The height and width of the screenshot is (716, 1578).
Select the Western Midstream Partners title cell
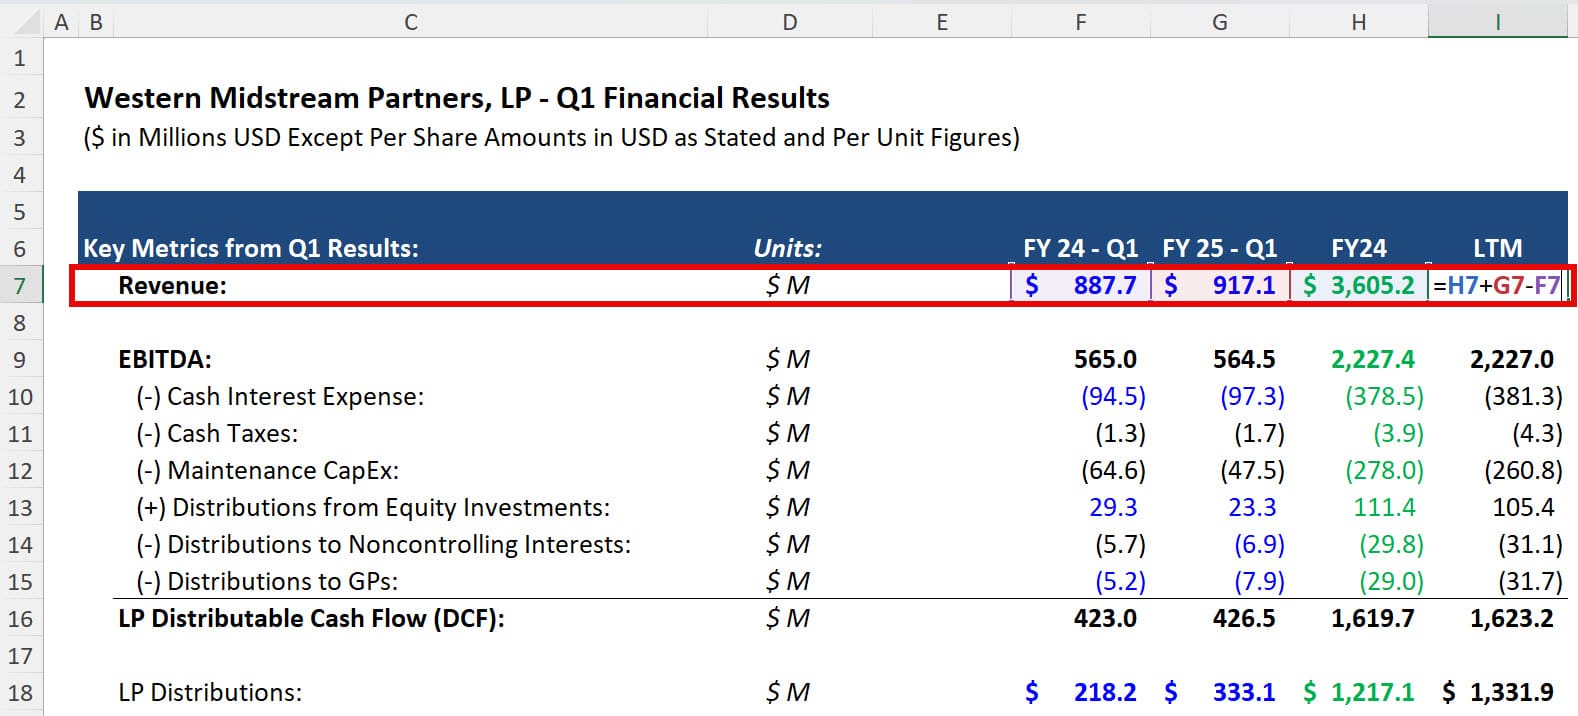tap(457, 98)
